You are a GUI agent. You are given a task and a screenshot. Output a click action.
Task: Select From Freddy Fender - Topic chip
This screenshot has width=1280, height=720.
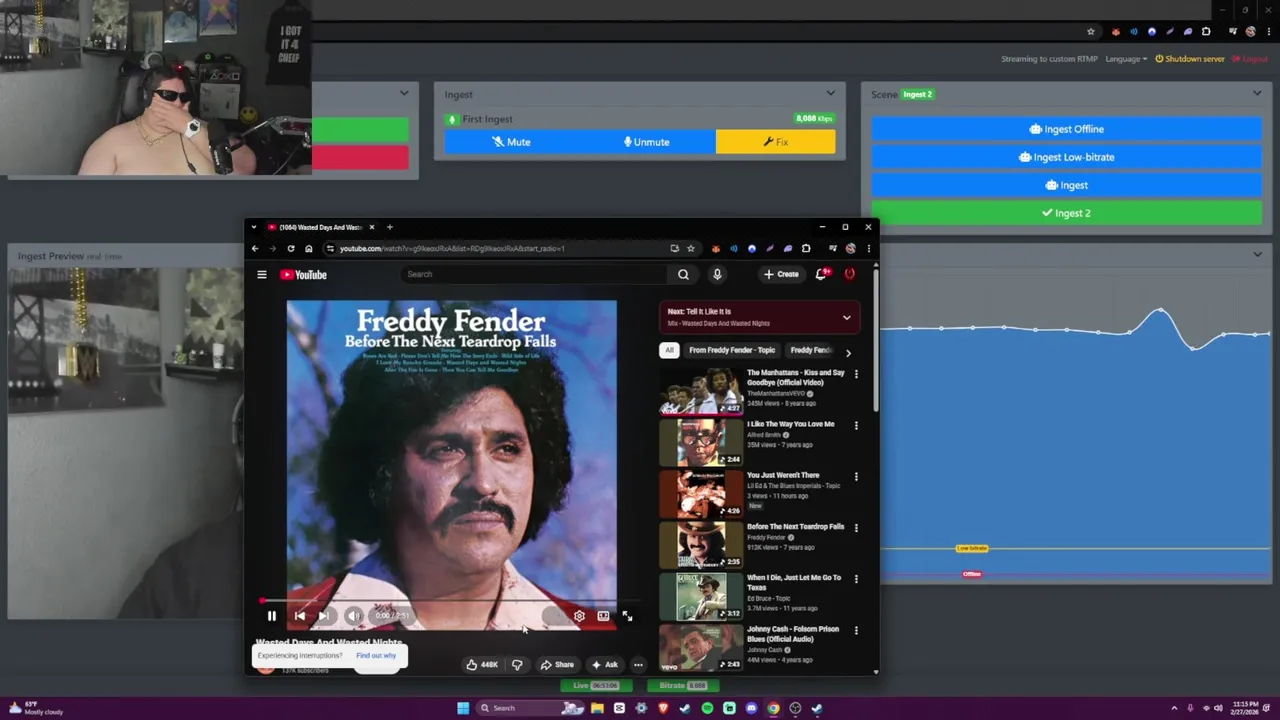click(732, 350)
